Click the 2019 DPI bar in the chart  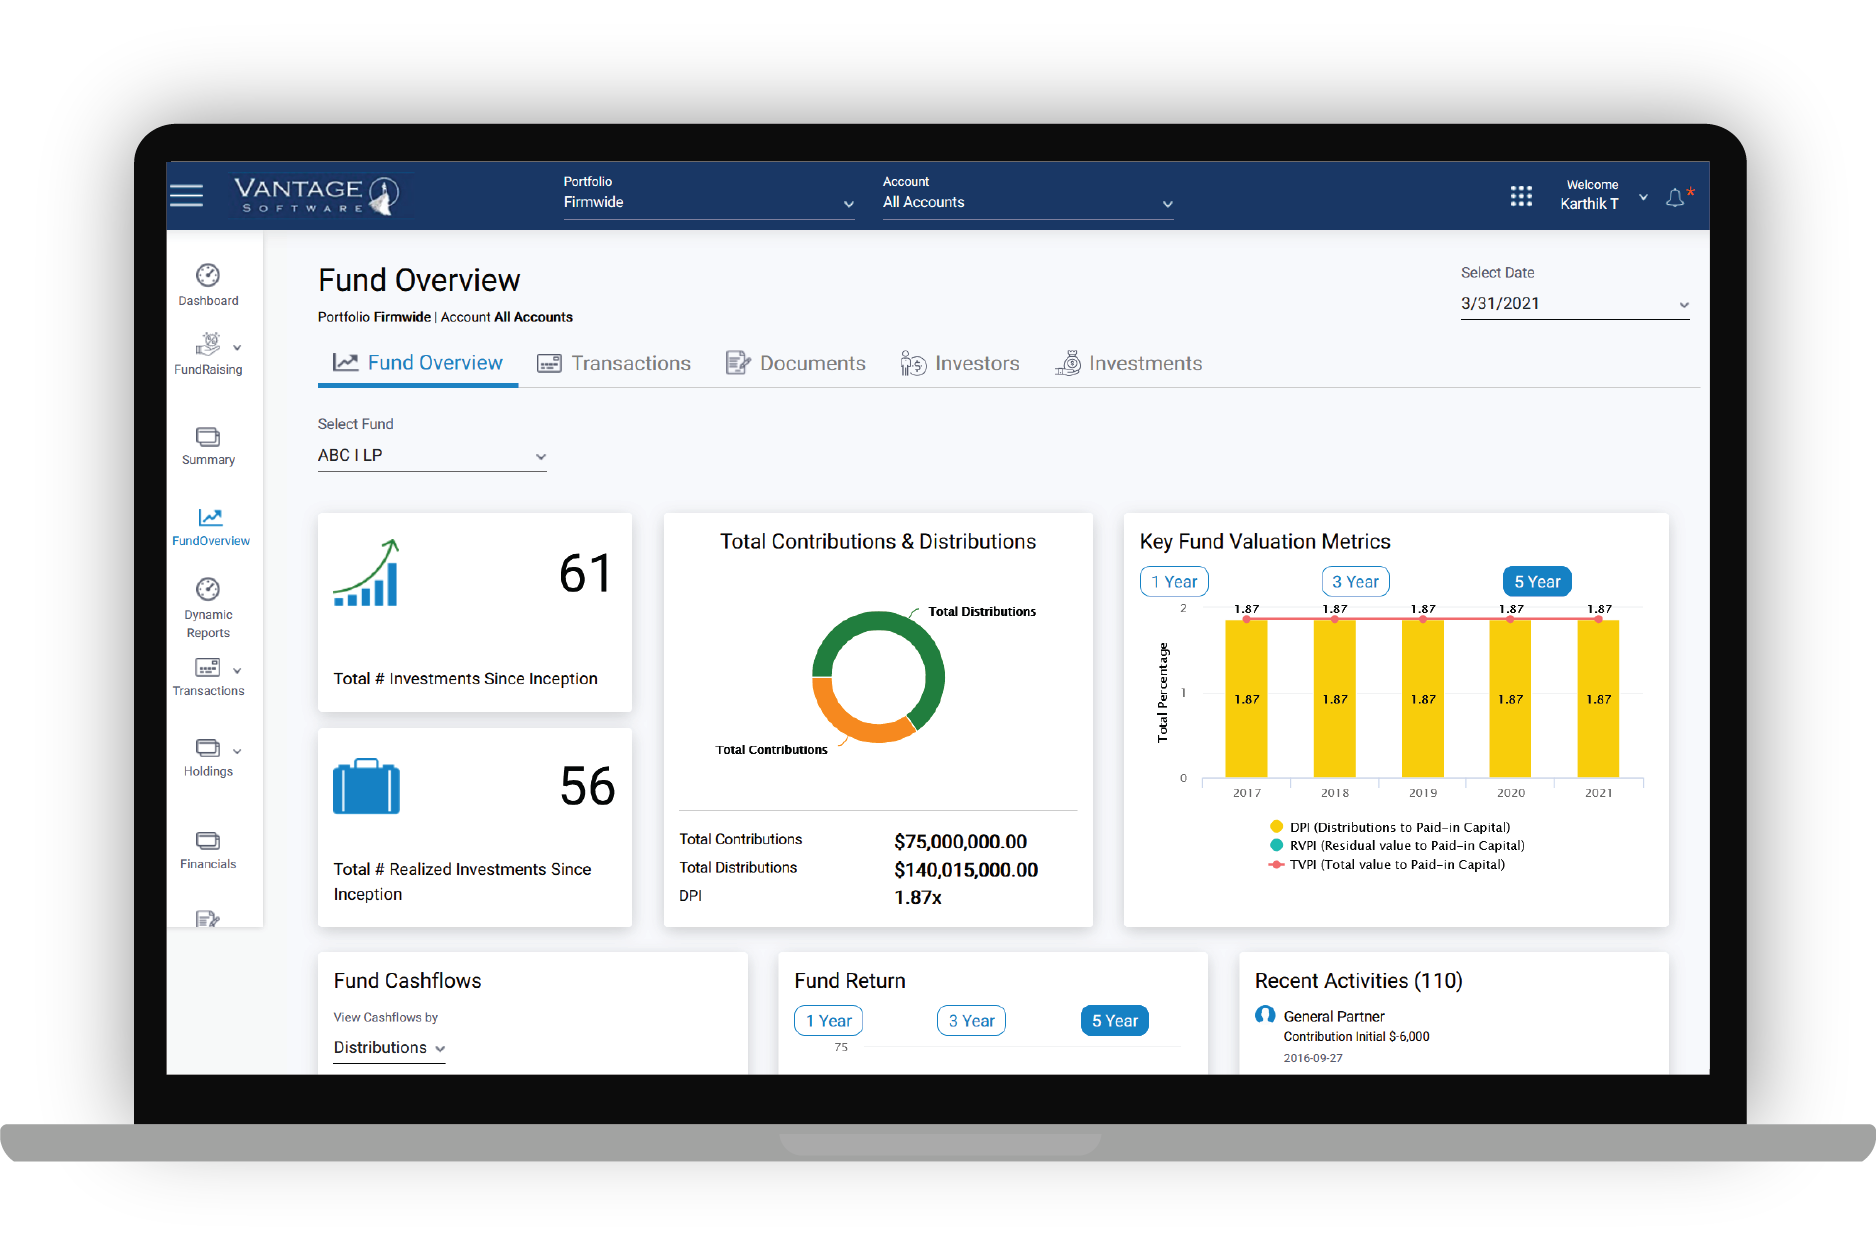click(1422, 700)
